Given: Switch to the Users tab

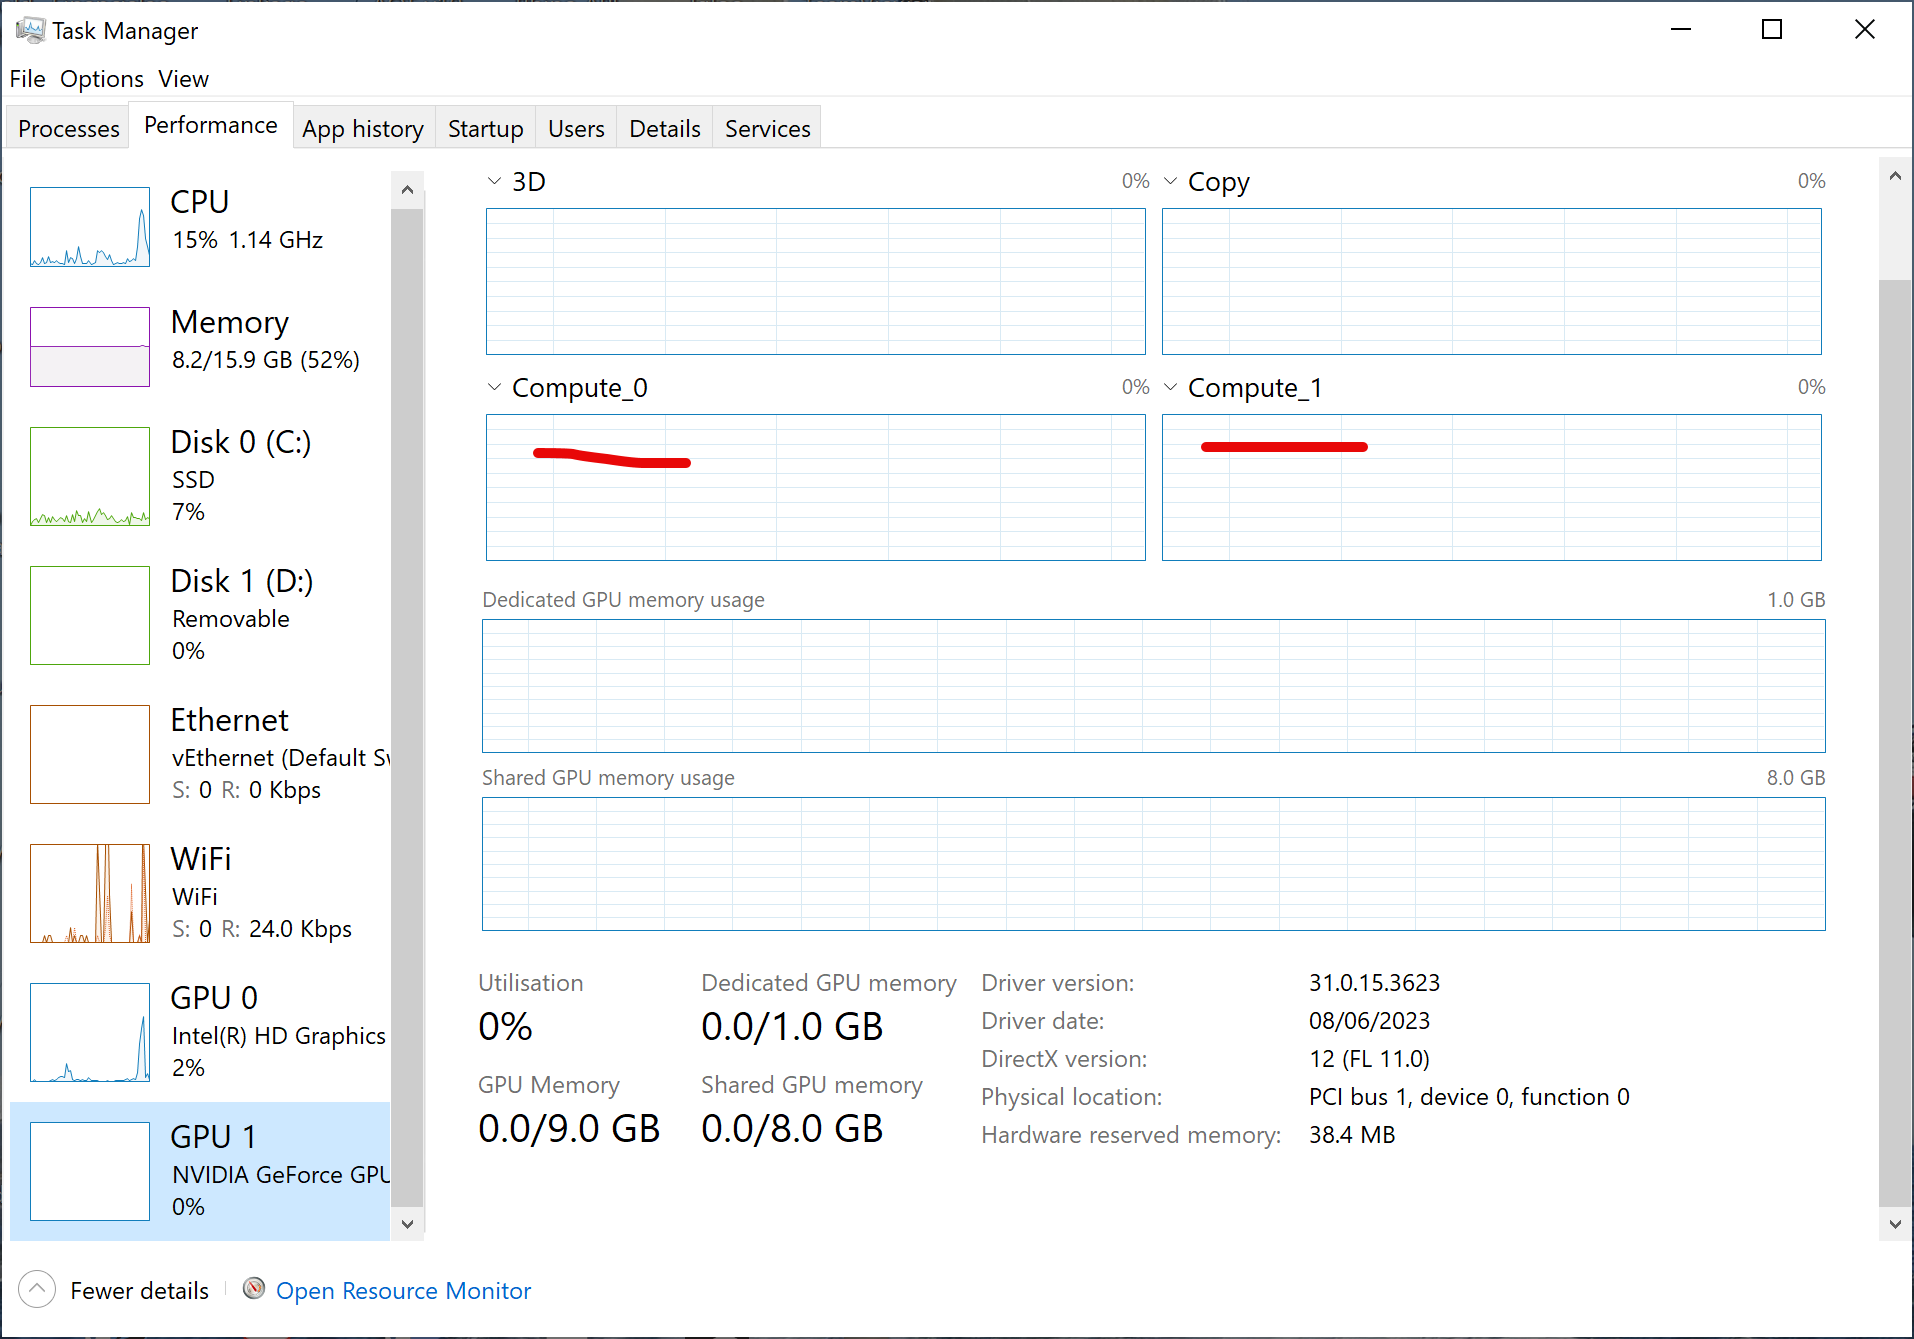Looking at the screenshot, I should tap(576, 128).
